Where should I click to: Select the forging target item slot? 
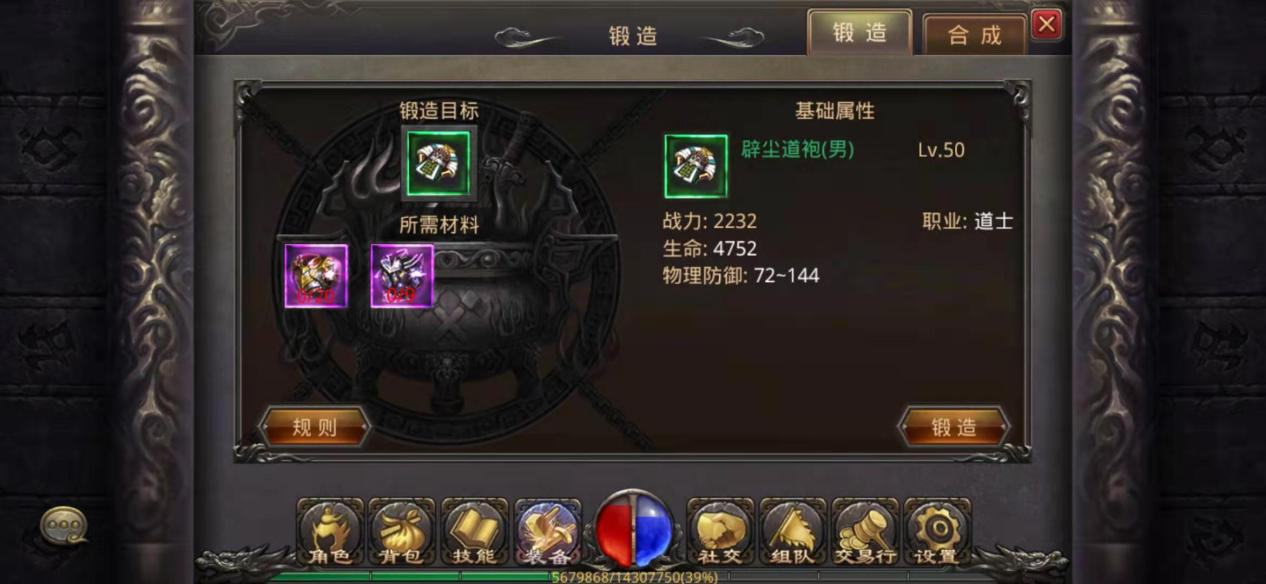click(439, 162)
